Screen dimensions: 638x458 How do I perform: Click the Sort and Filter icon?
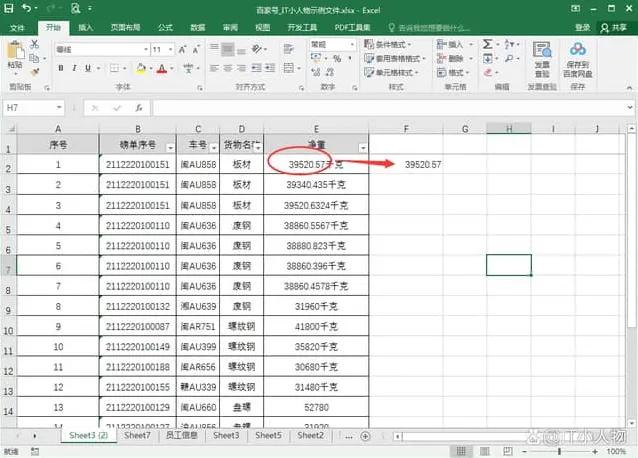509,44
